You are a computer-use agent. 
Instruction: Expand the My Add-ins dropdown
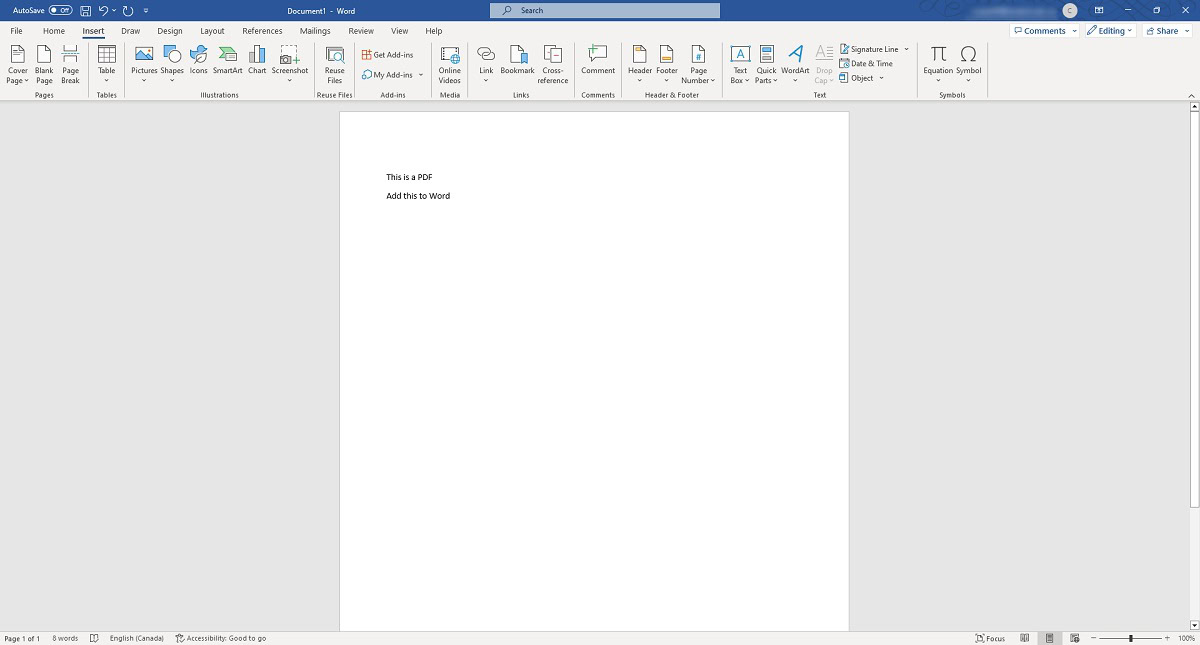coord(421,75)
